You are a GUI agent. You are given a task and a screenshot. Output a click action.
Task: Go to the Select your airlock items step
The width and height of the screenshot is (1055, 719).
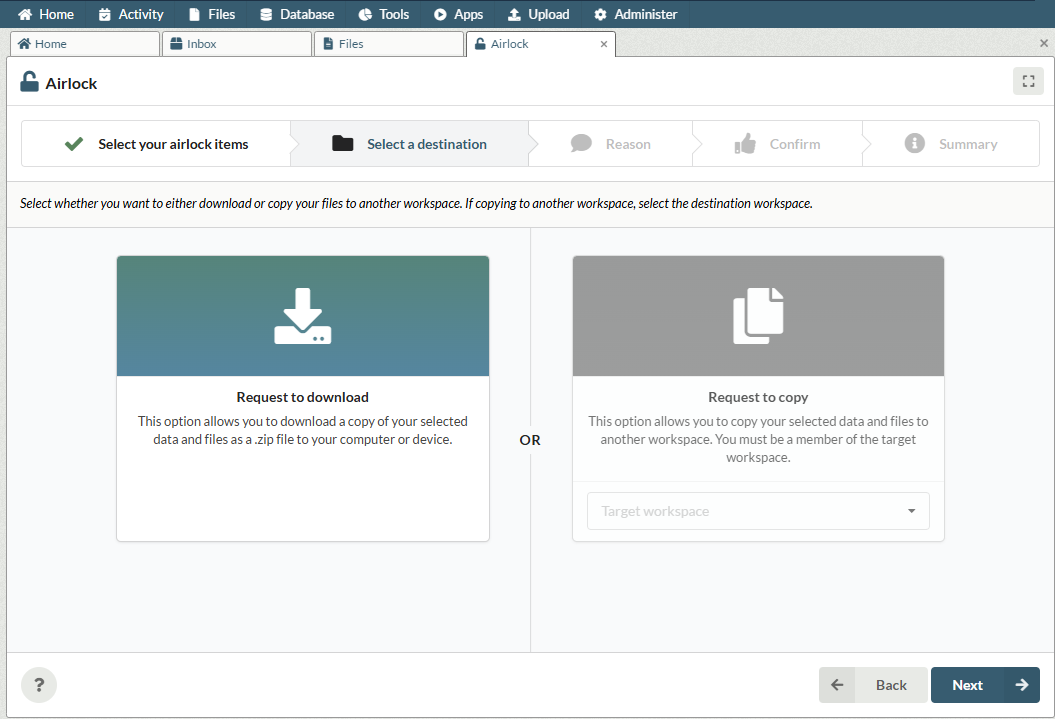[157, 144]
